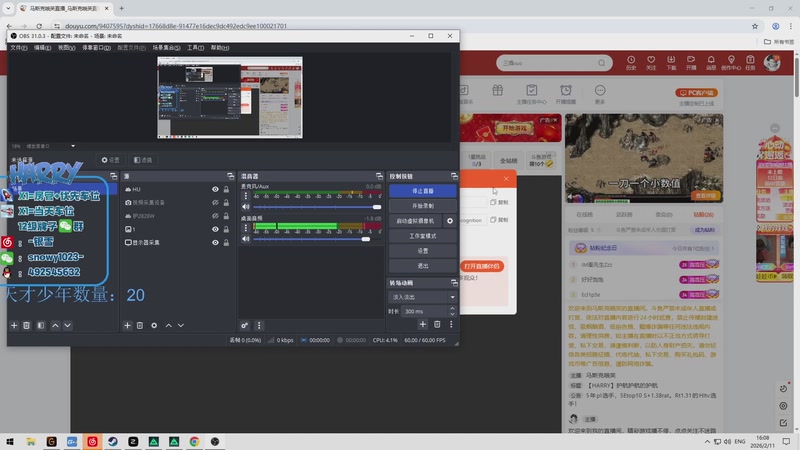Open the 工具(T) menu in OBS
Screen dimensions: 800x450
tap(195, 47)
